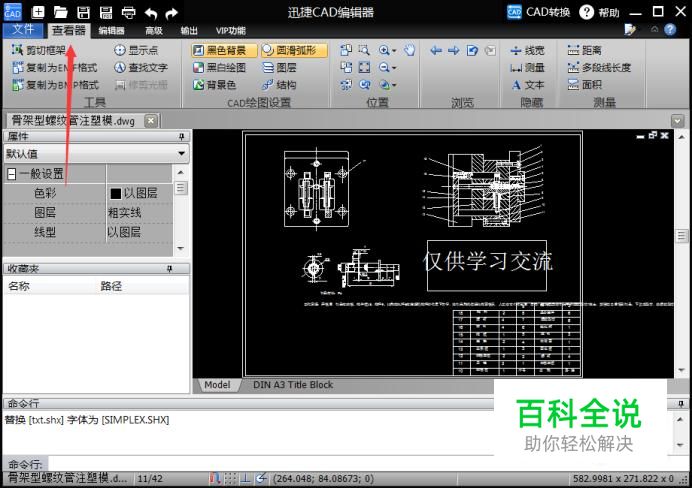Open the 文件 menu
The height and width of the screenshot is (488, 692).
pos(23,30)
